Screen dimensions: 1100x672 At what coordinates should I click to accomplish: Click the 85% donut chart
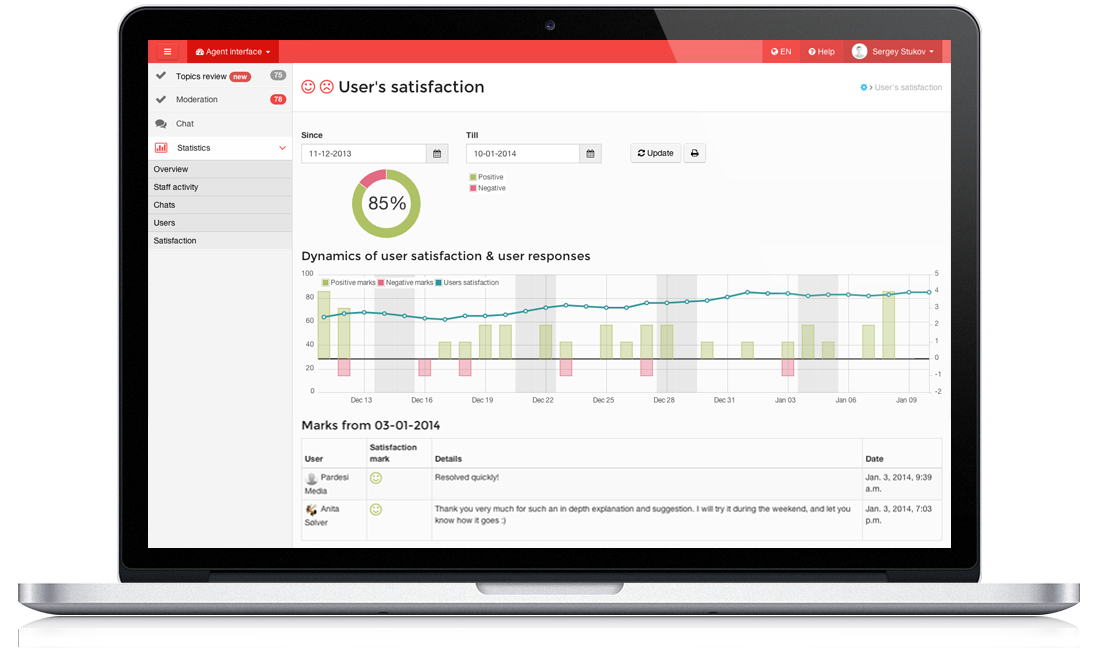pos(386,203)
